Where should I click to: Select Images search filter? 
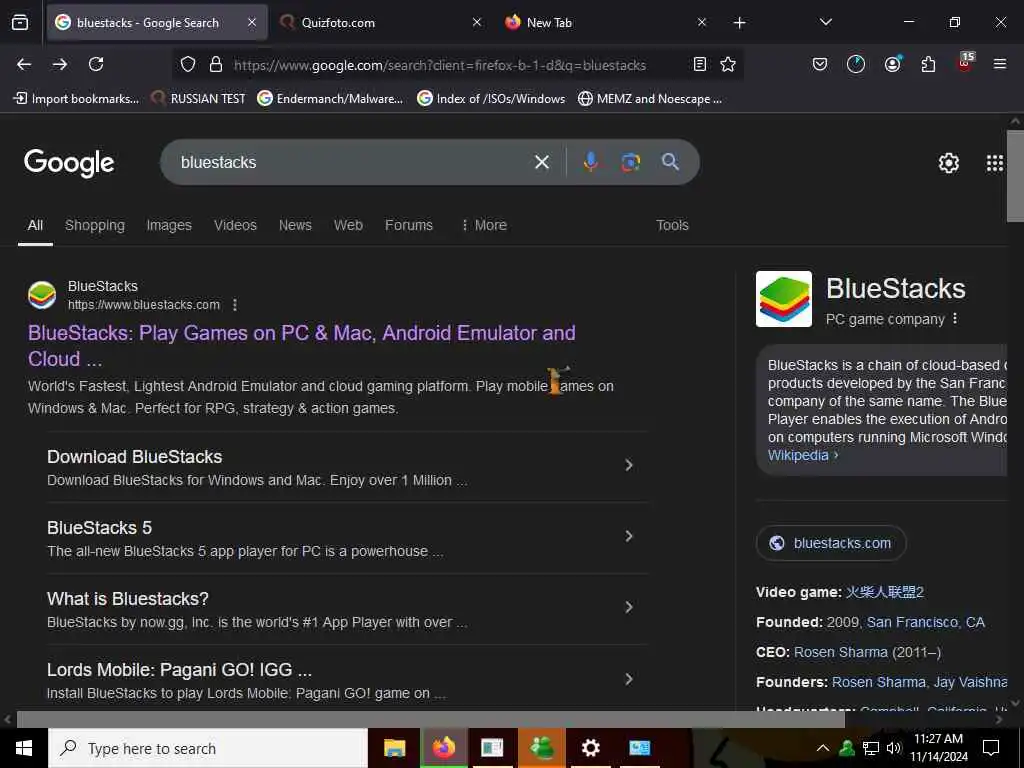pyautogui.click(x=169, y=225)
